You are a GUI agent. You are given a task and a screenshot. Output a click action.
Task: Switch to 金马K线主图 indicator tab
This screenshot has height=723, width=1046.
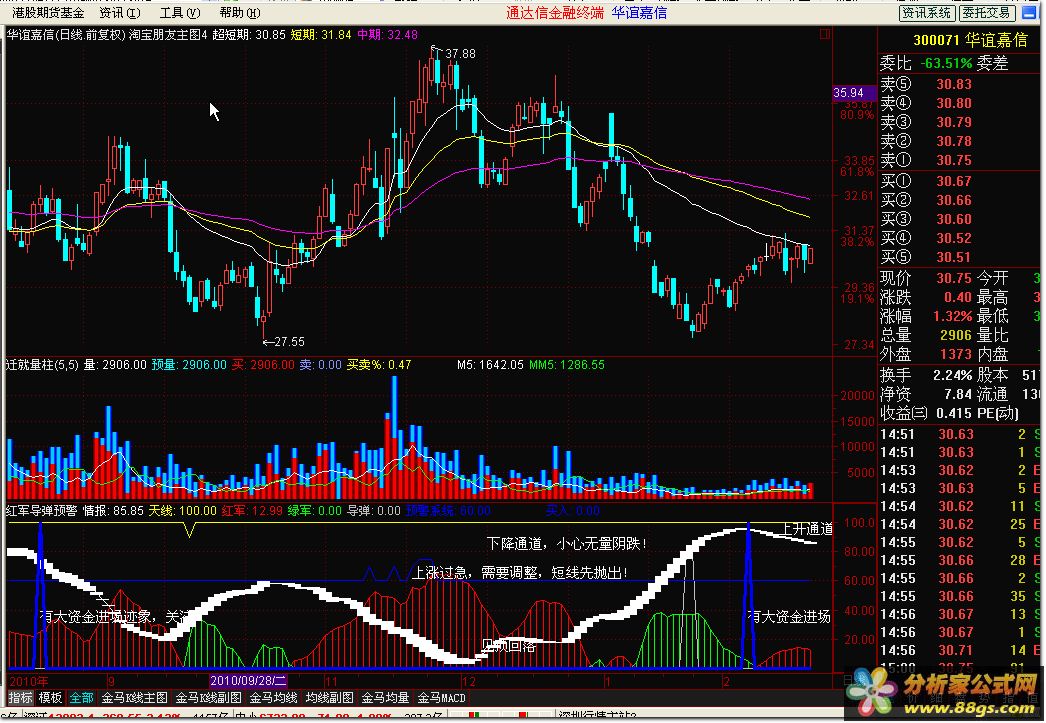pos(134,698)
